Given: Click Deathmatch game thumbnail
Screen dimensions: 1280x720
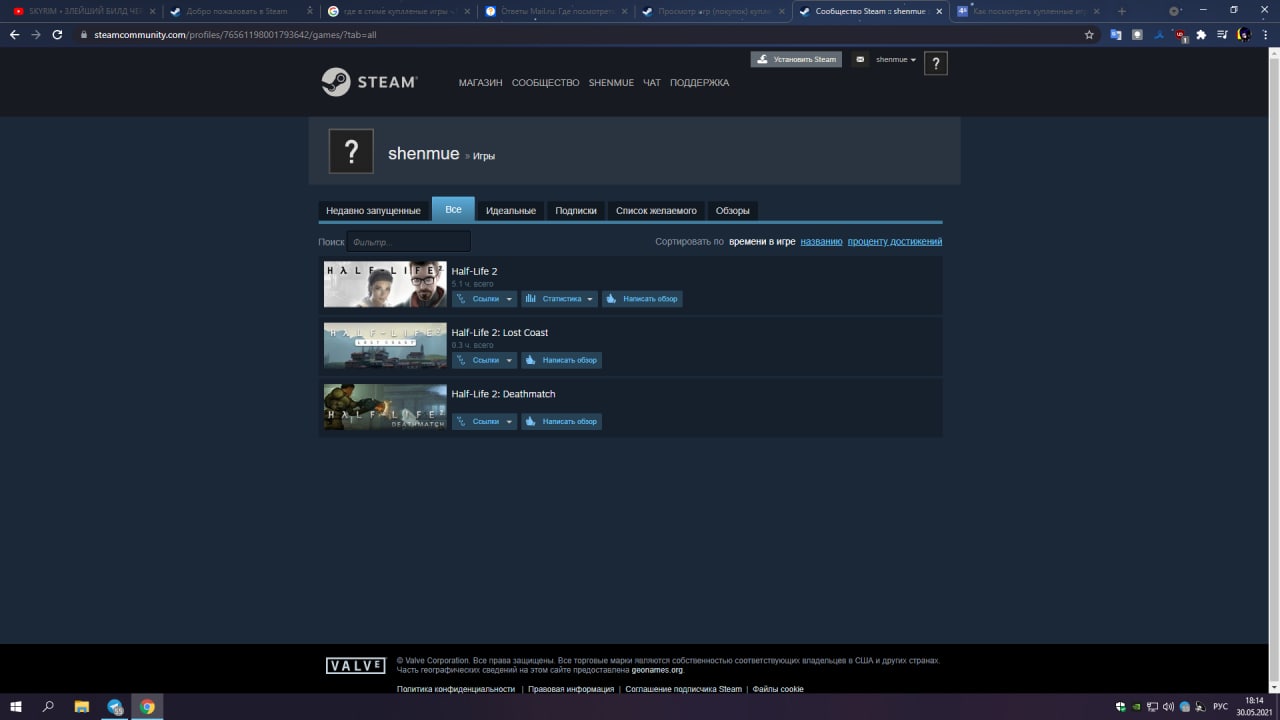Looking at the screenshot, I should [x=385, y=406].
